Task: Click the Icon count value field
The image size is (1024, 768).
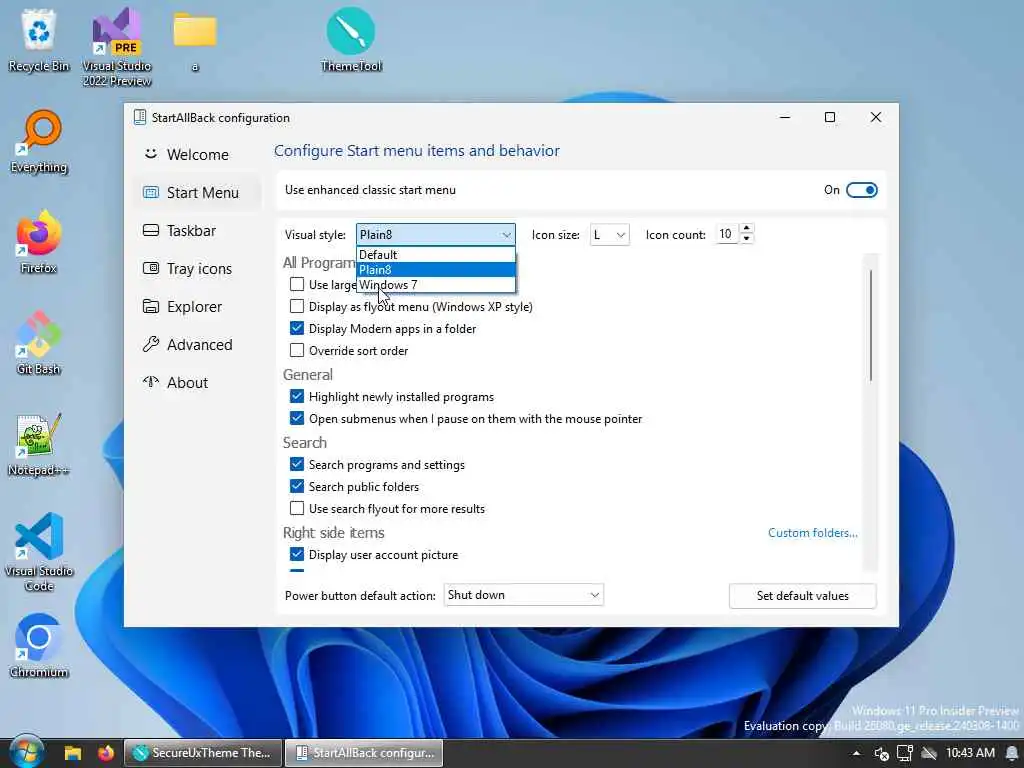Action: (727, 234)
